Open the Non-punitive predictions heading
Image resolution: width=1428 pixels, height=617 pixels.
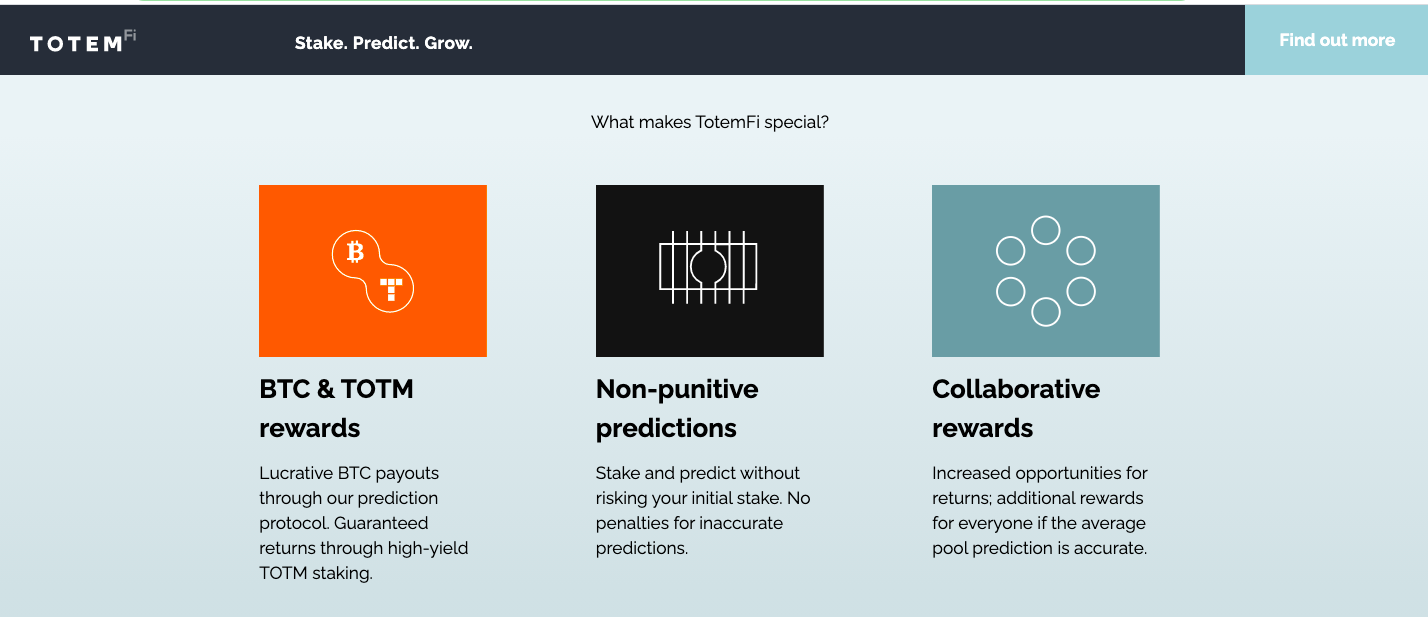click(677, 408)
